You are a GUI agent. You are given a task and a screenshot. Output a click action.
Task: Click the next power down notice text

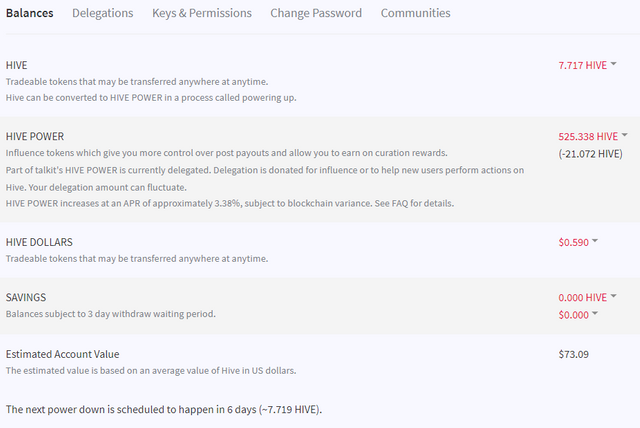click(164, 409)
